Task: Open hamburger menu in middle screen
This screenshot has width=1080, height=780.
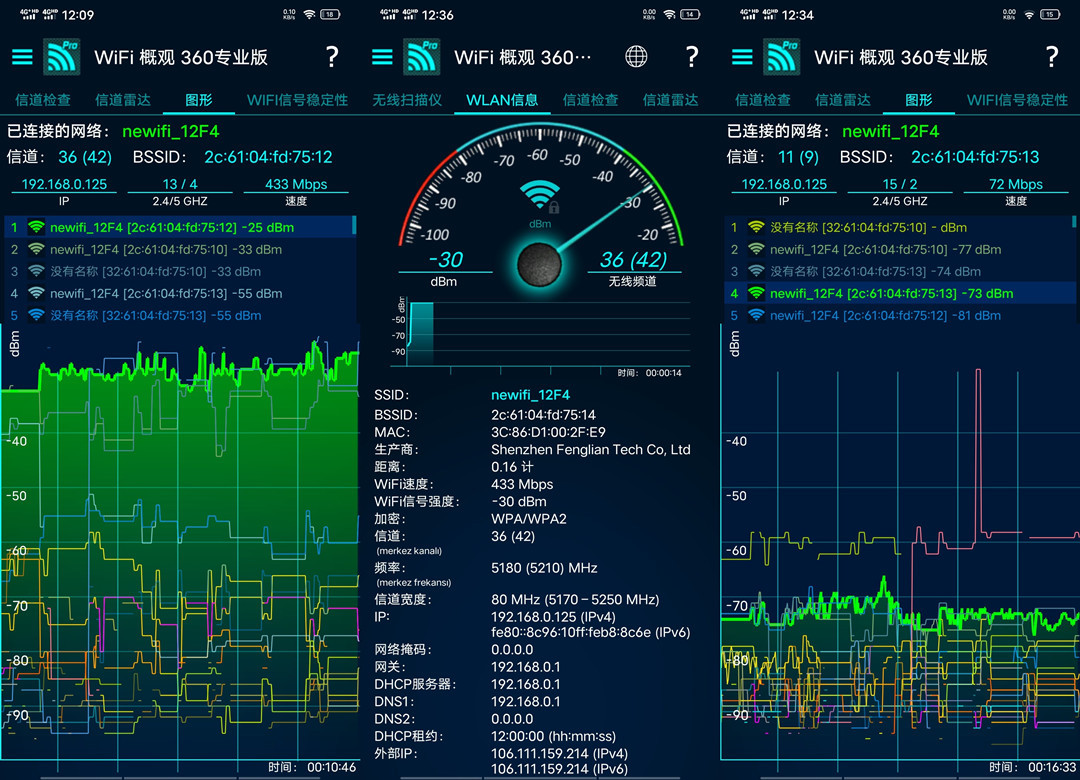Action: [x=382, y=57]
